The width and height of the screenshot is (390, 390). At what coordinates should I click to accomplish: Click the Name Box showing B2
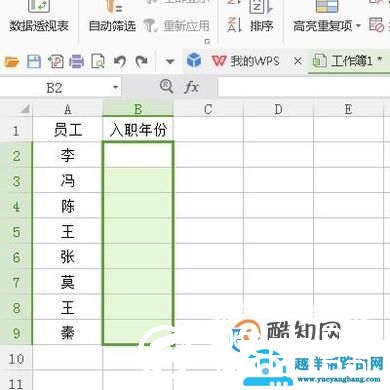[55, 88]
